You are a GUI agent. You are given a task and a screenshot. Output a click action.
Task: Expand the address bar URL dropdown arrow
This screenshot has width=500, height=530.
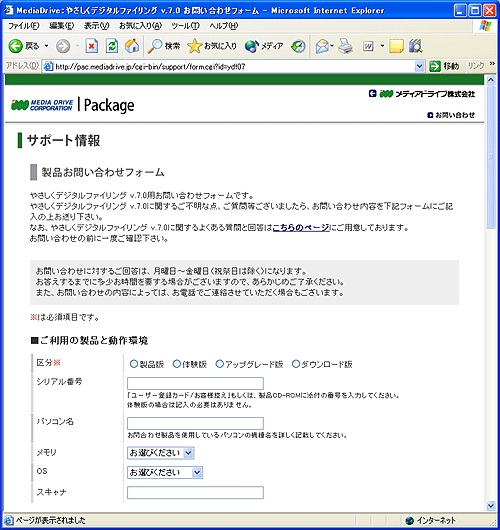click(419, 66)
